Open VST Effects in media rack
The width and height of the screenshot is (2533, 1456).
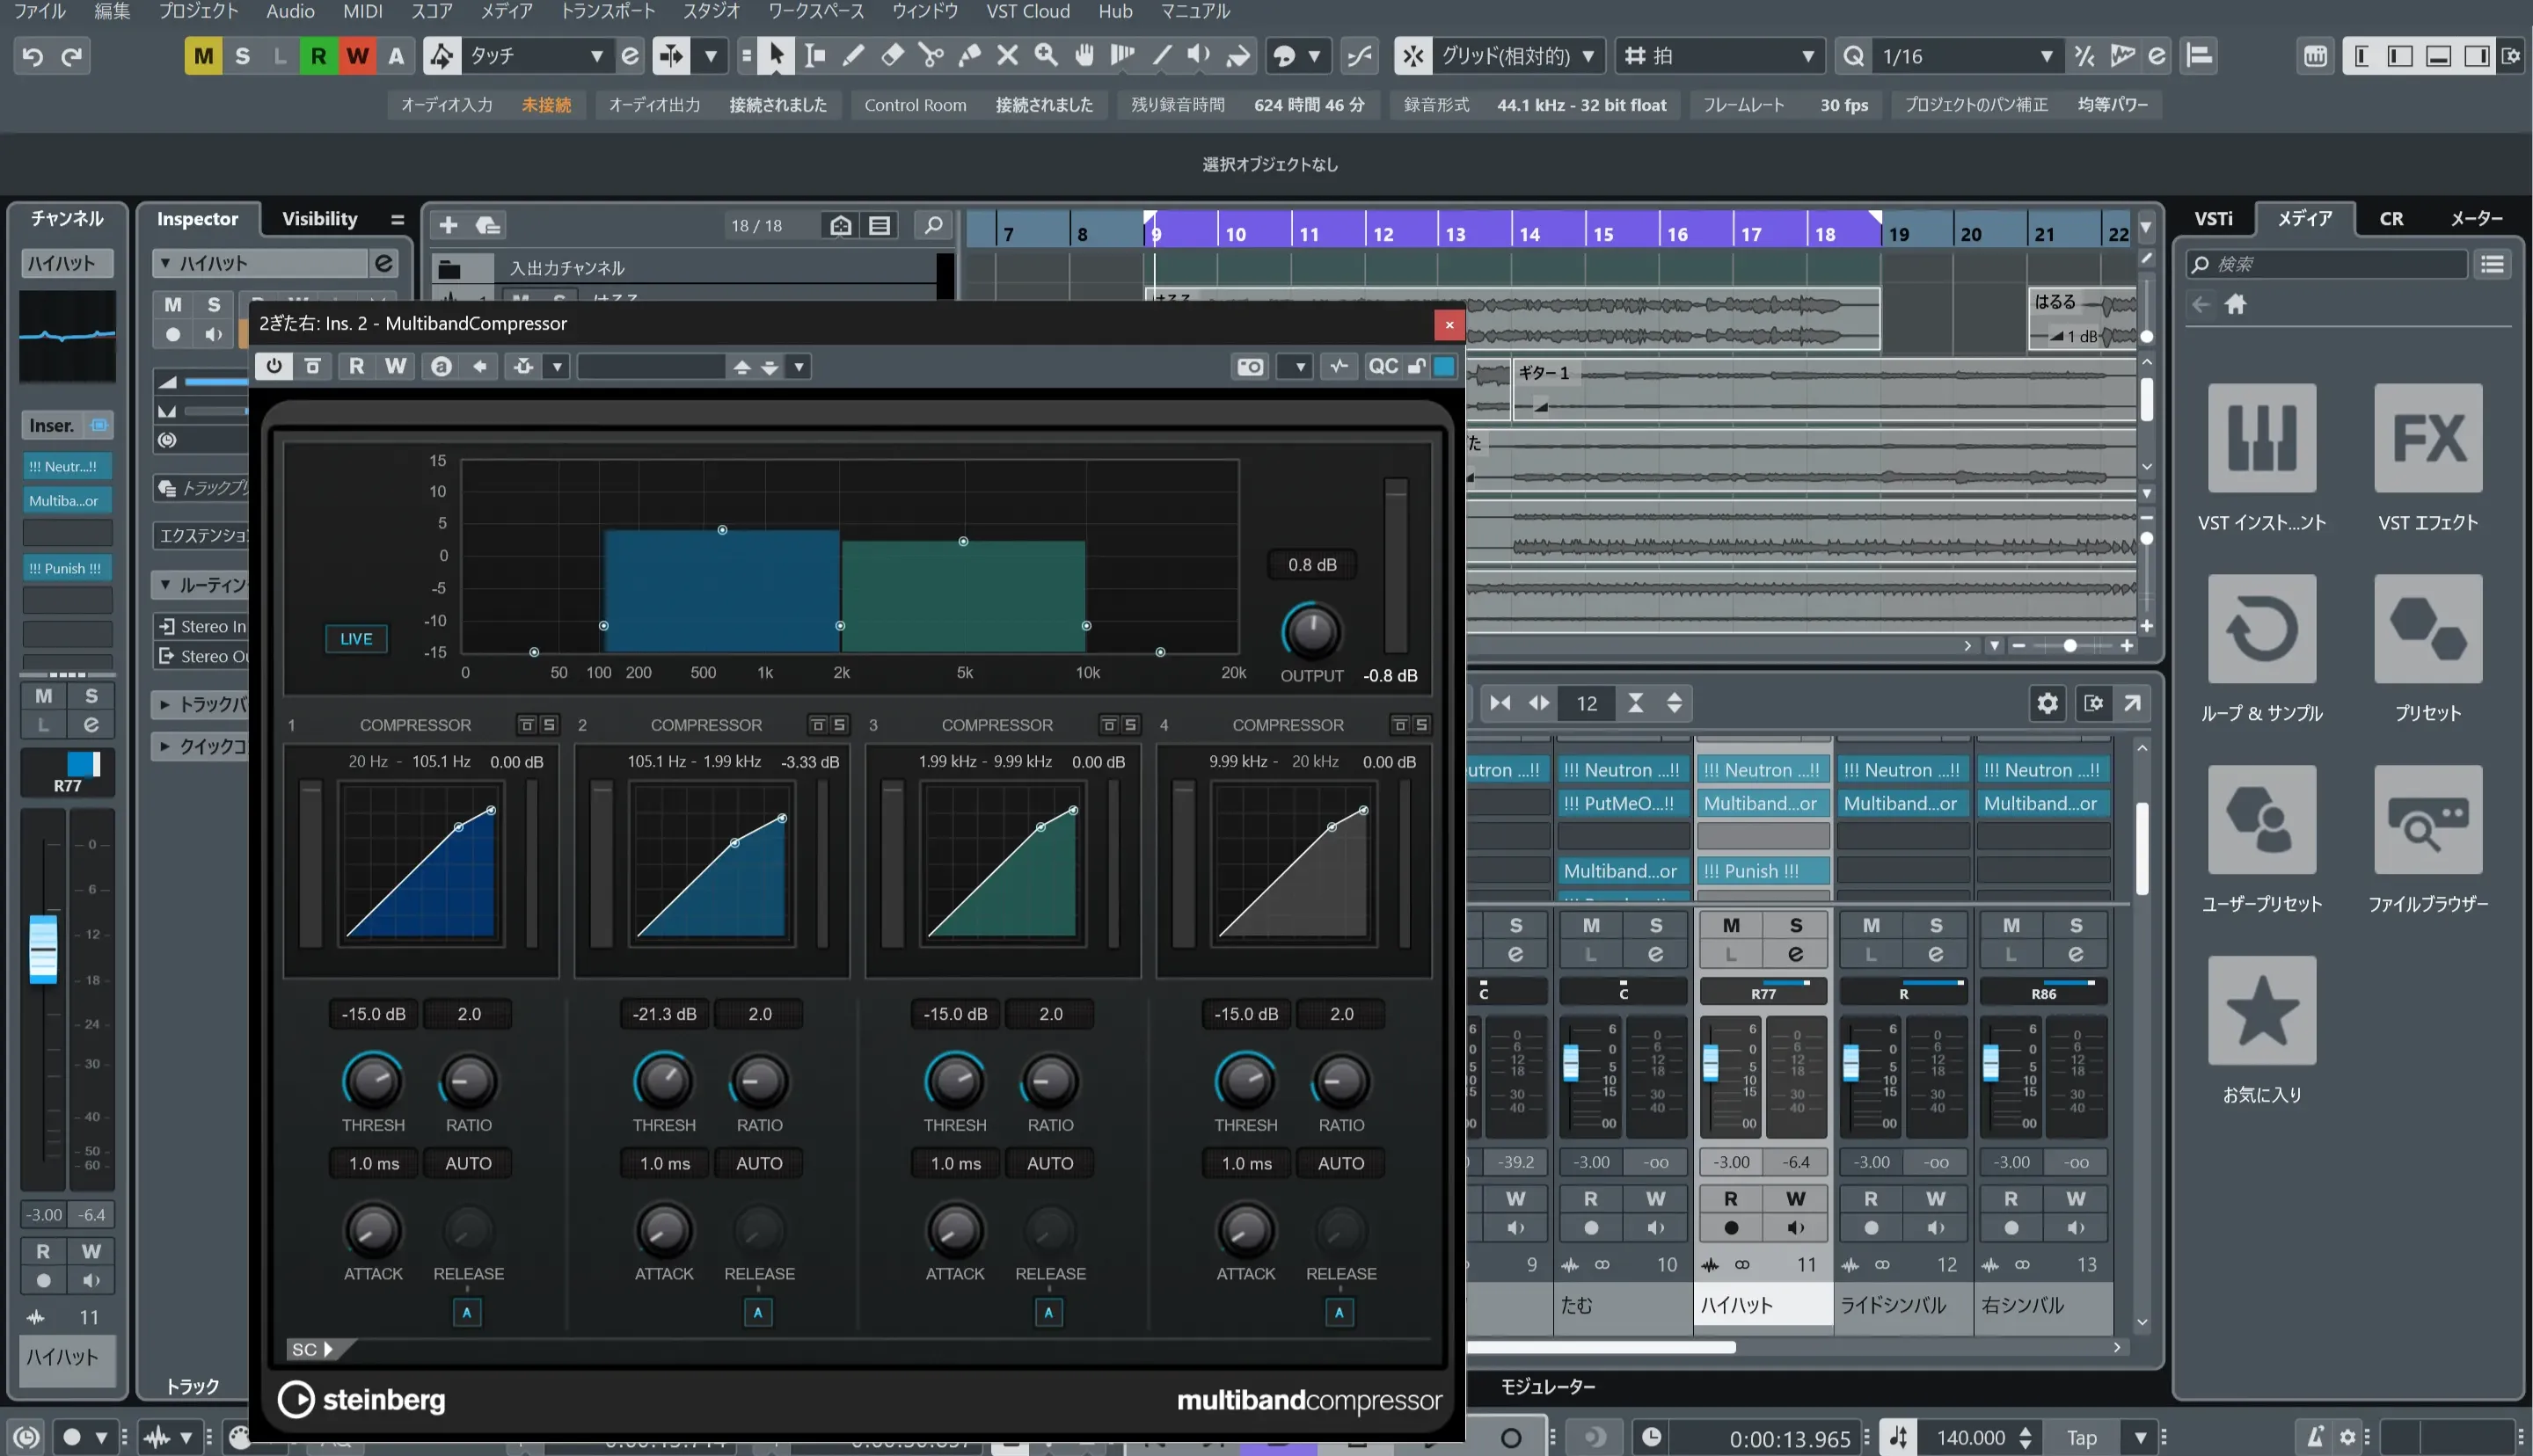point(2427,438)
